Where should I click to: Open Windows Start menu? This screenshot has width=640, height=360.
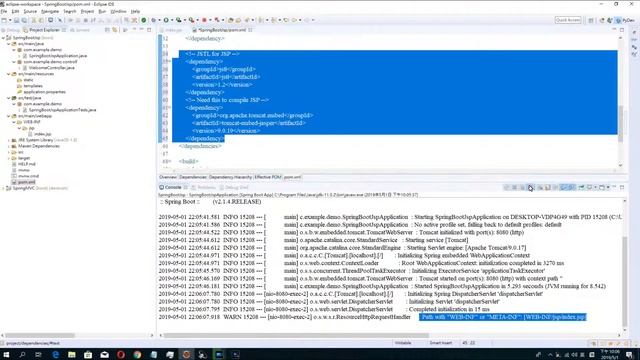[6, 354]
